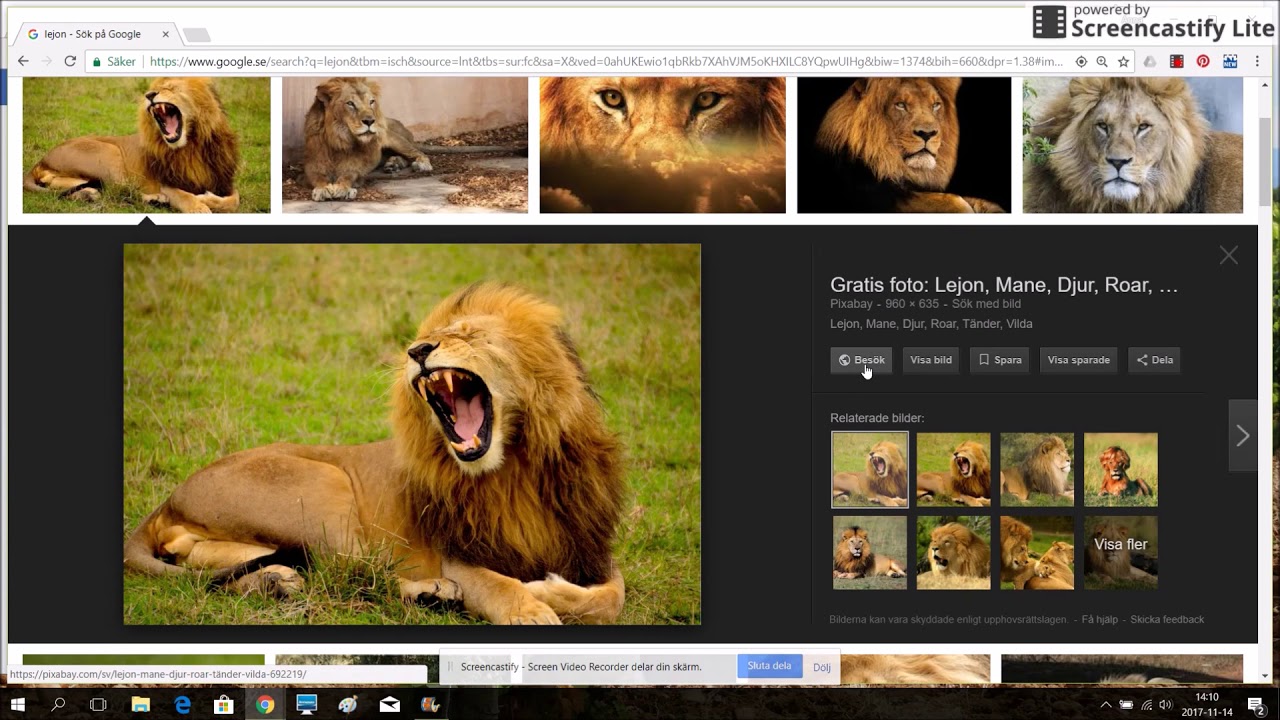Open the large roaring lion preview image
Image resolution: width=1280 pixels, height=720 pixels.
pyautogui.click(x=412, y=434)
